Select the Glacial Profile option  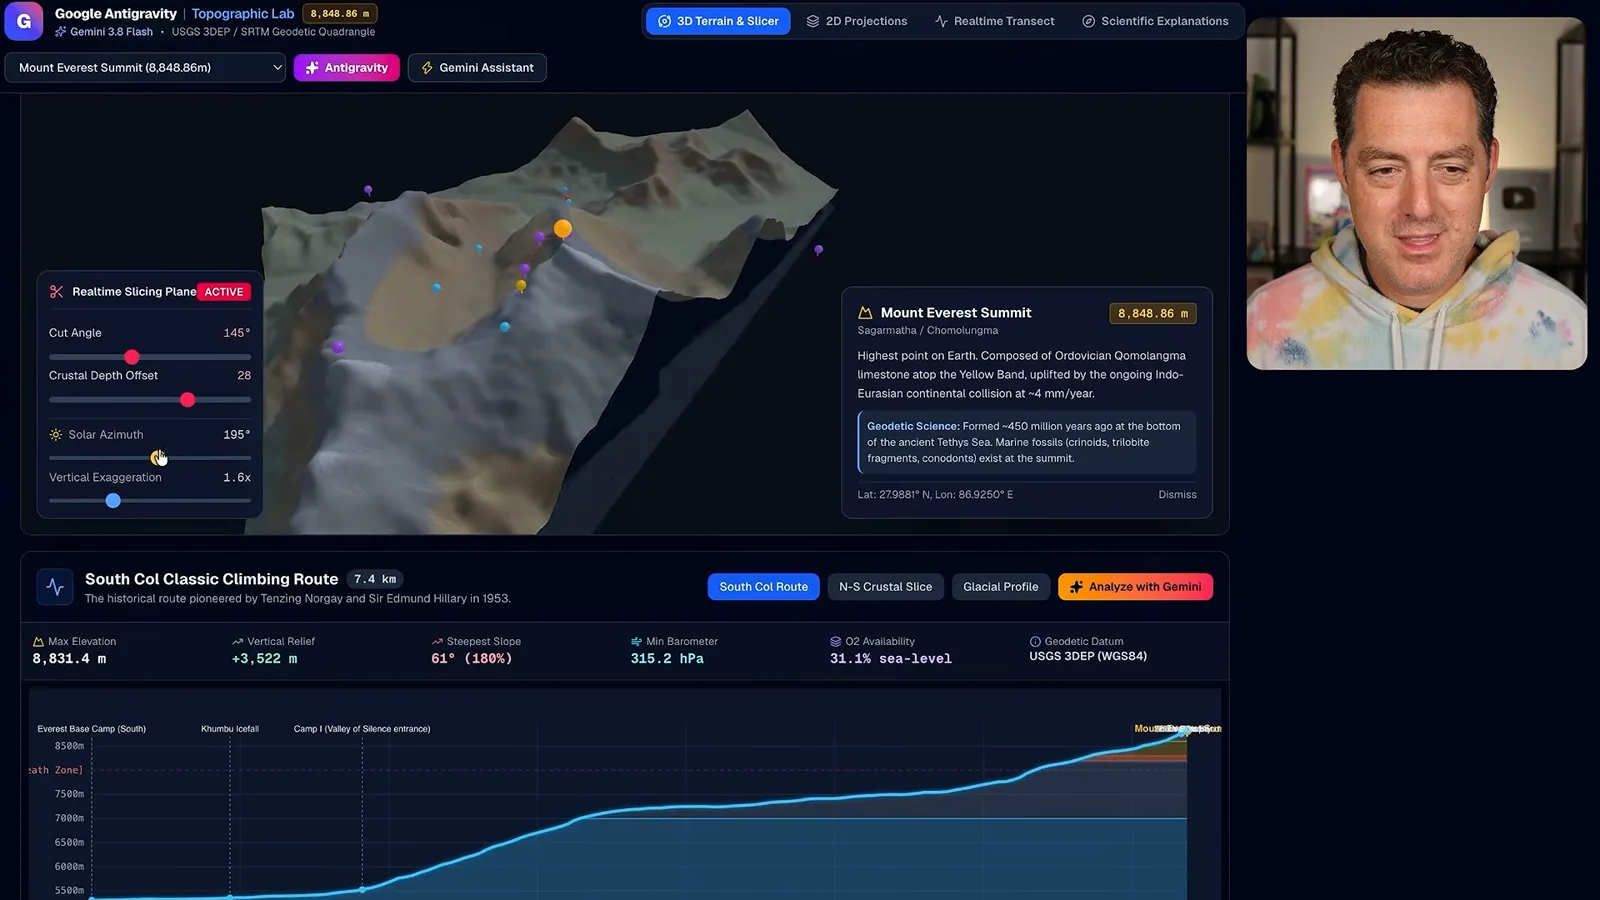click(x=1000, y=587)
